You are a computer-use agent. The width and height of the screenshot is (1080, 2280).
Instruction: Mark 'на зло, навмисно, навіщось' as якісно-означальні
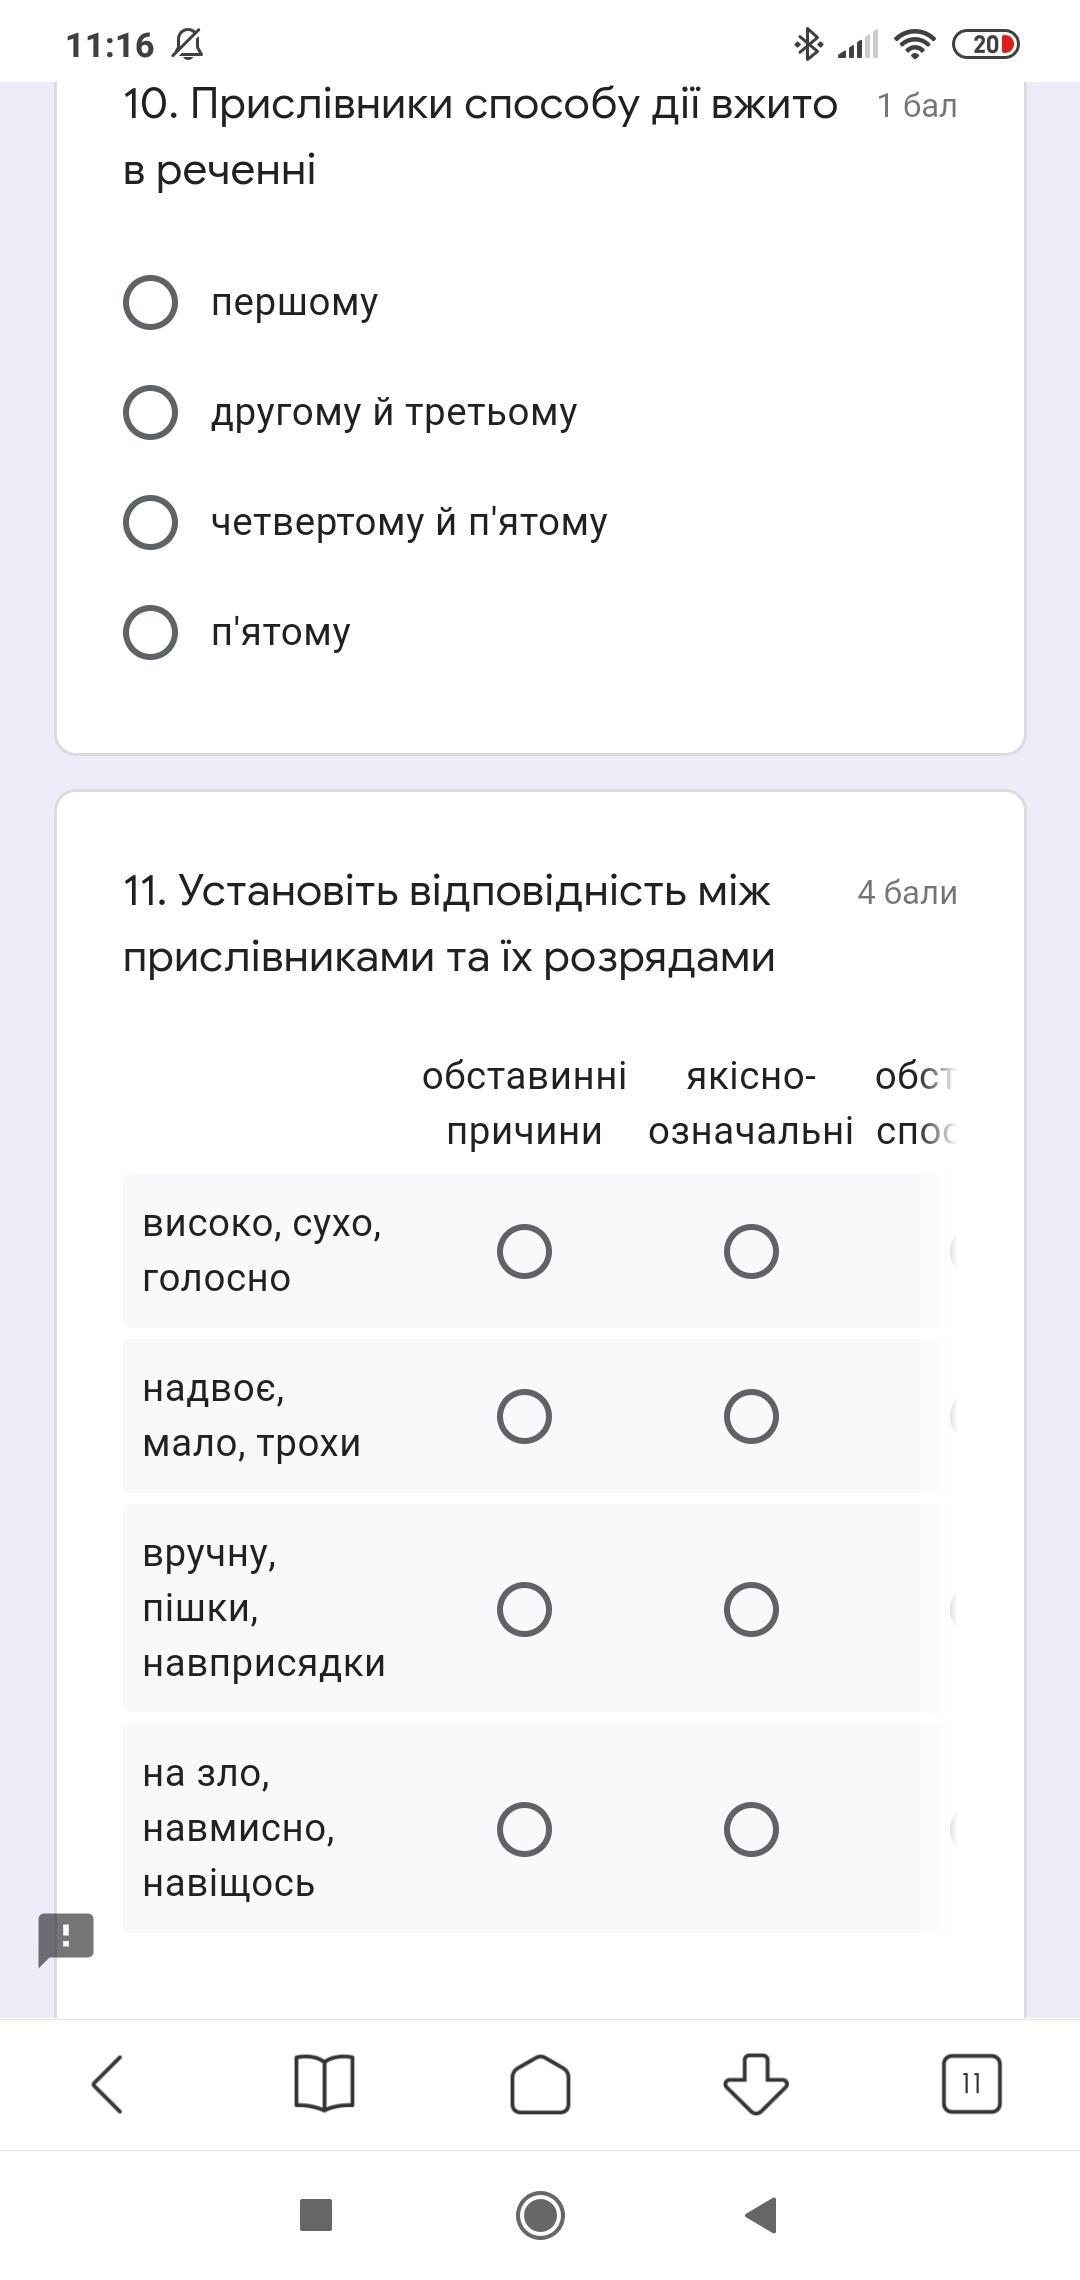pyautogui.click(x=751, y=1829)
